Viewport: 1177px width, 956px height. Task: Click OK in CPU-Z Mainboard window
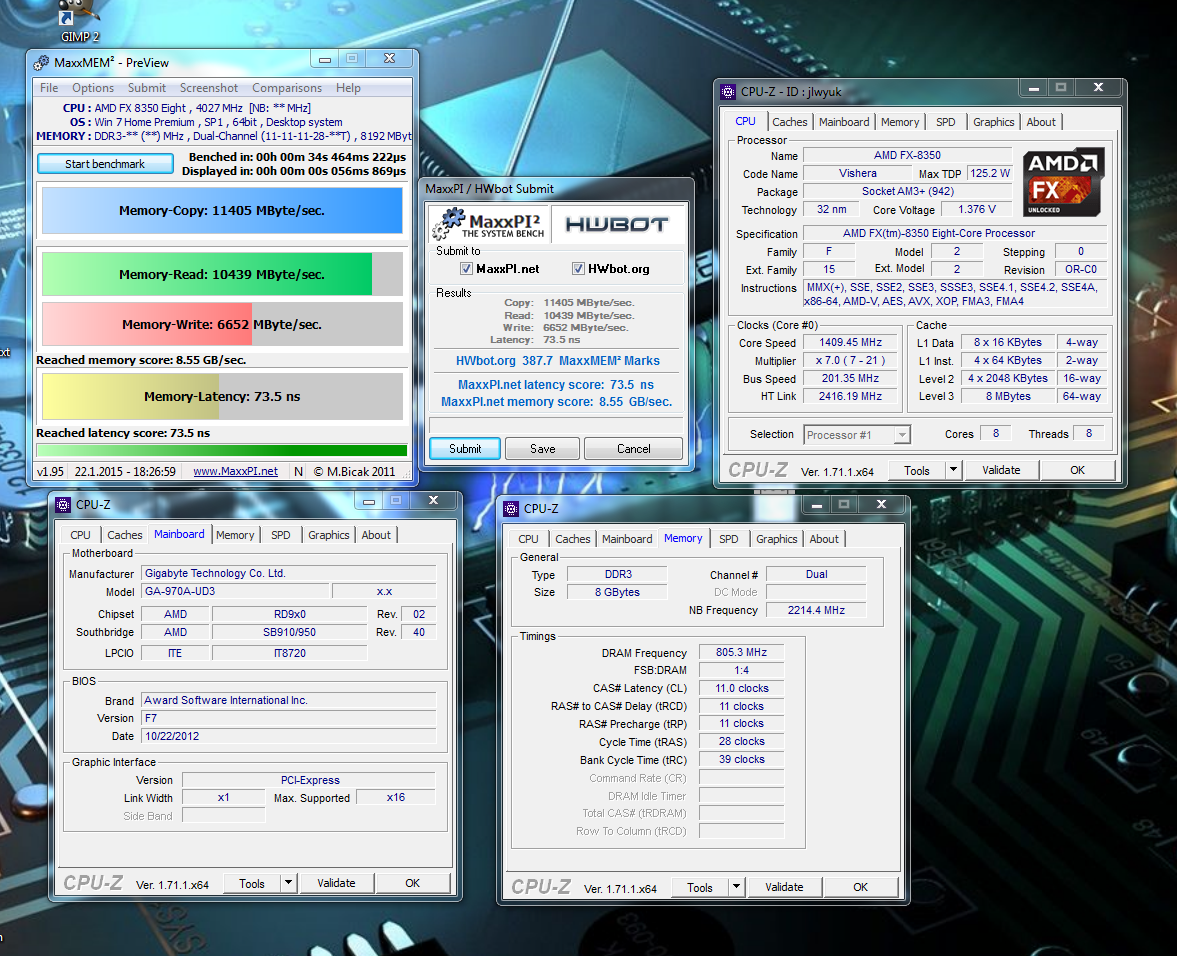[413, 883]
